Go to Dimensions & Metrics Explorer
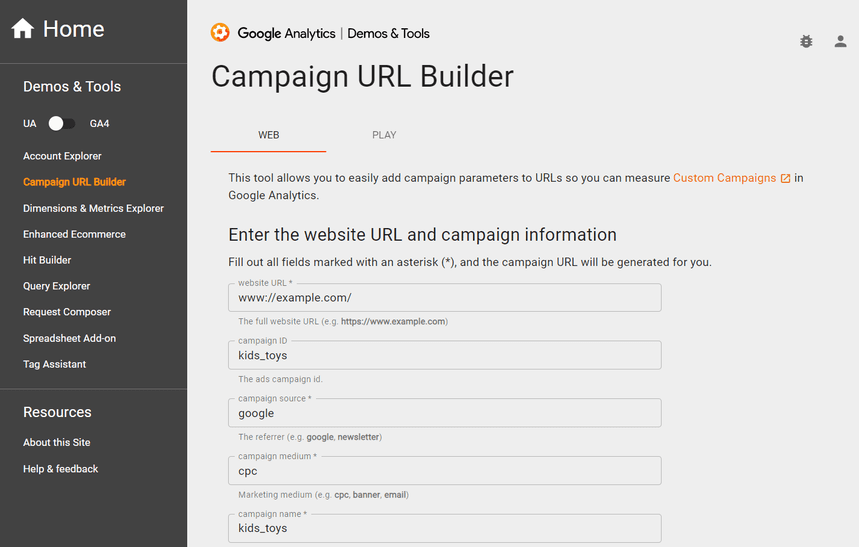 (x=93, y=208)
